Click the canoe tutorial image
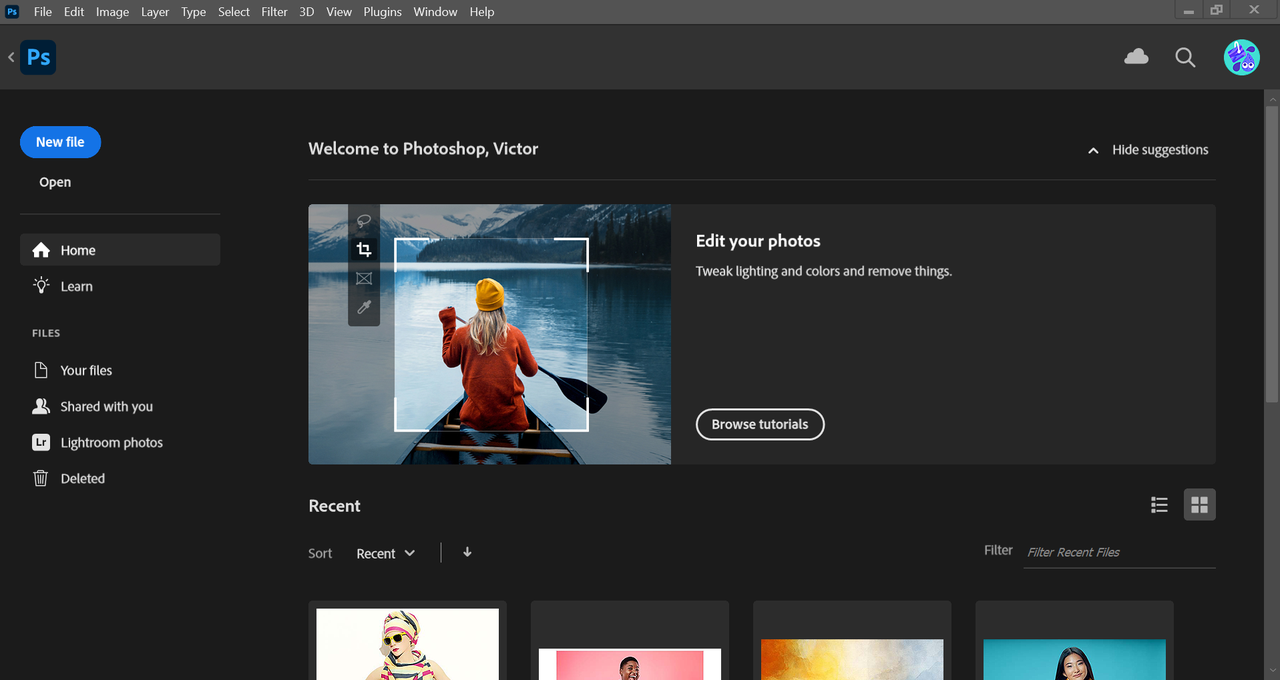 click(x=490, y=334)
